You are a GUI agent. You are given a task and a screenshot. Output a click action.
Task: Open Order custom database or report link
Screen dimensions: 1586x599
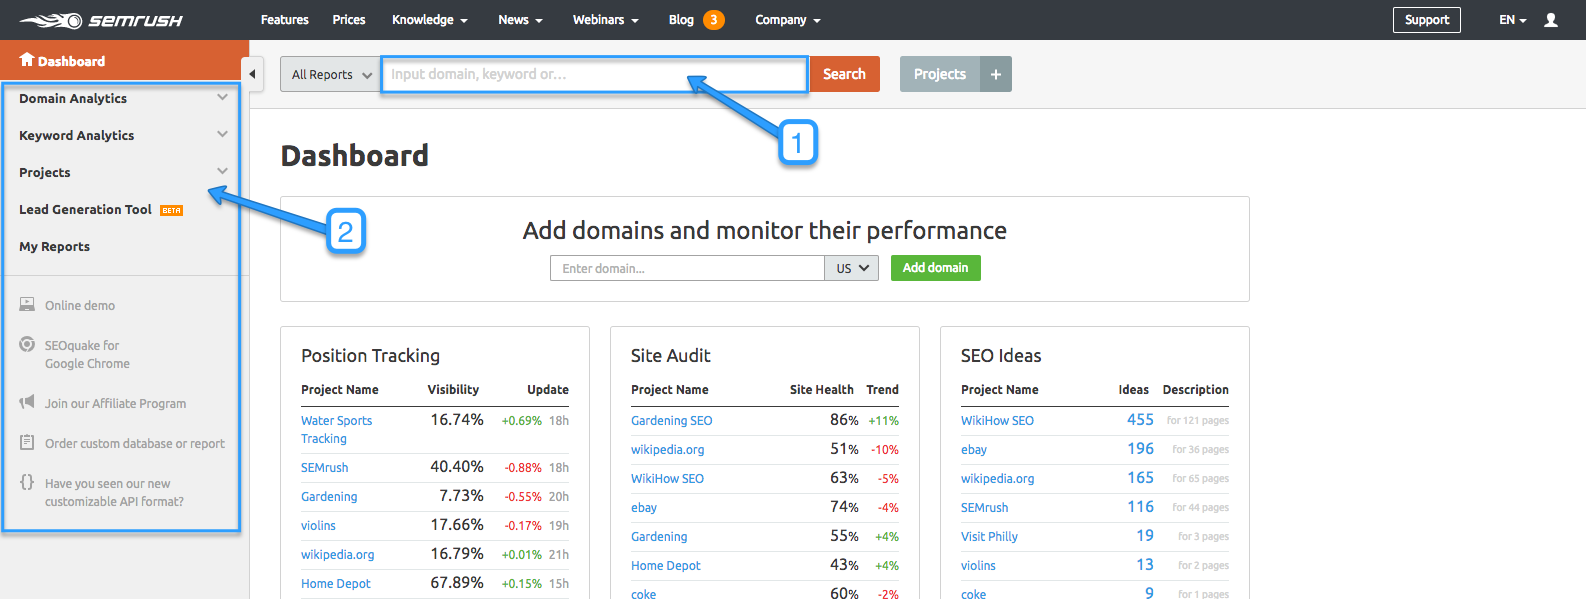coord(135,443)
